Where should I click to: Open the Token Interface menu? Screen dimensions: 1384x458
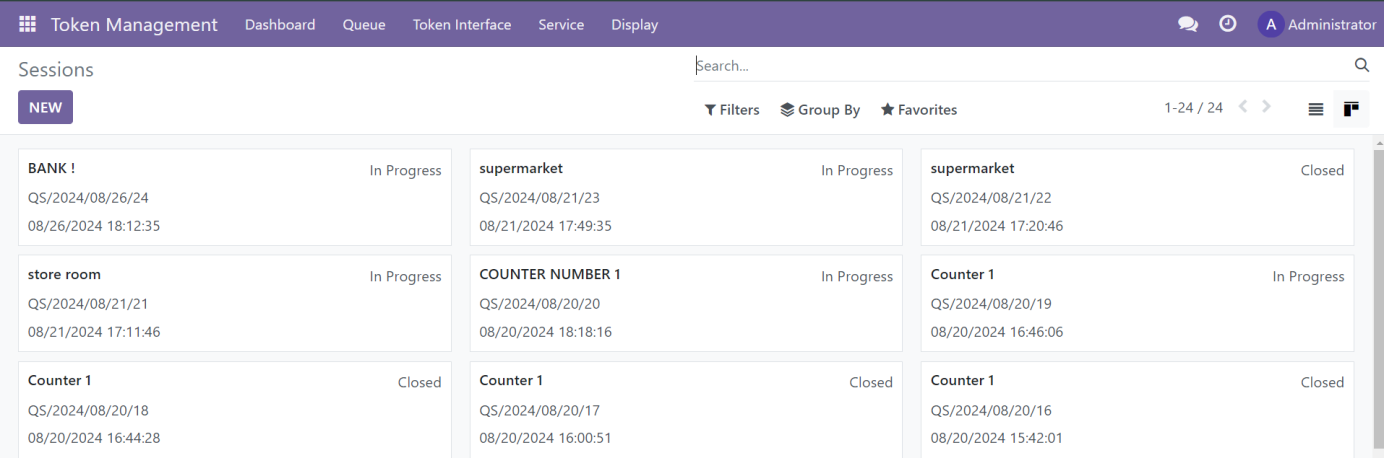tap(462, 25)
